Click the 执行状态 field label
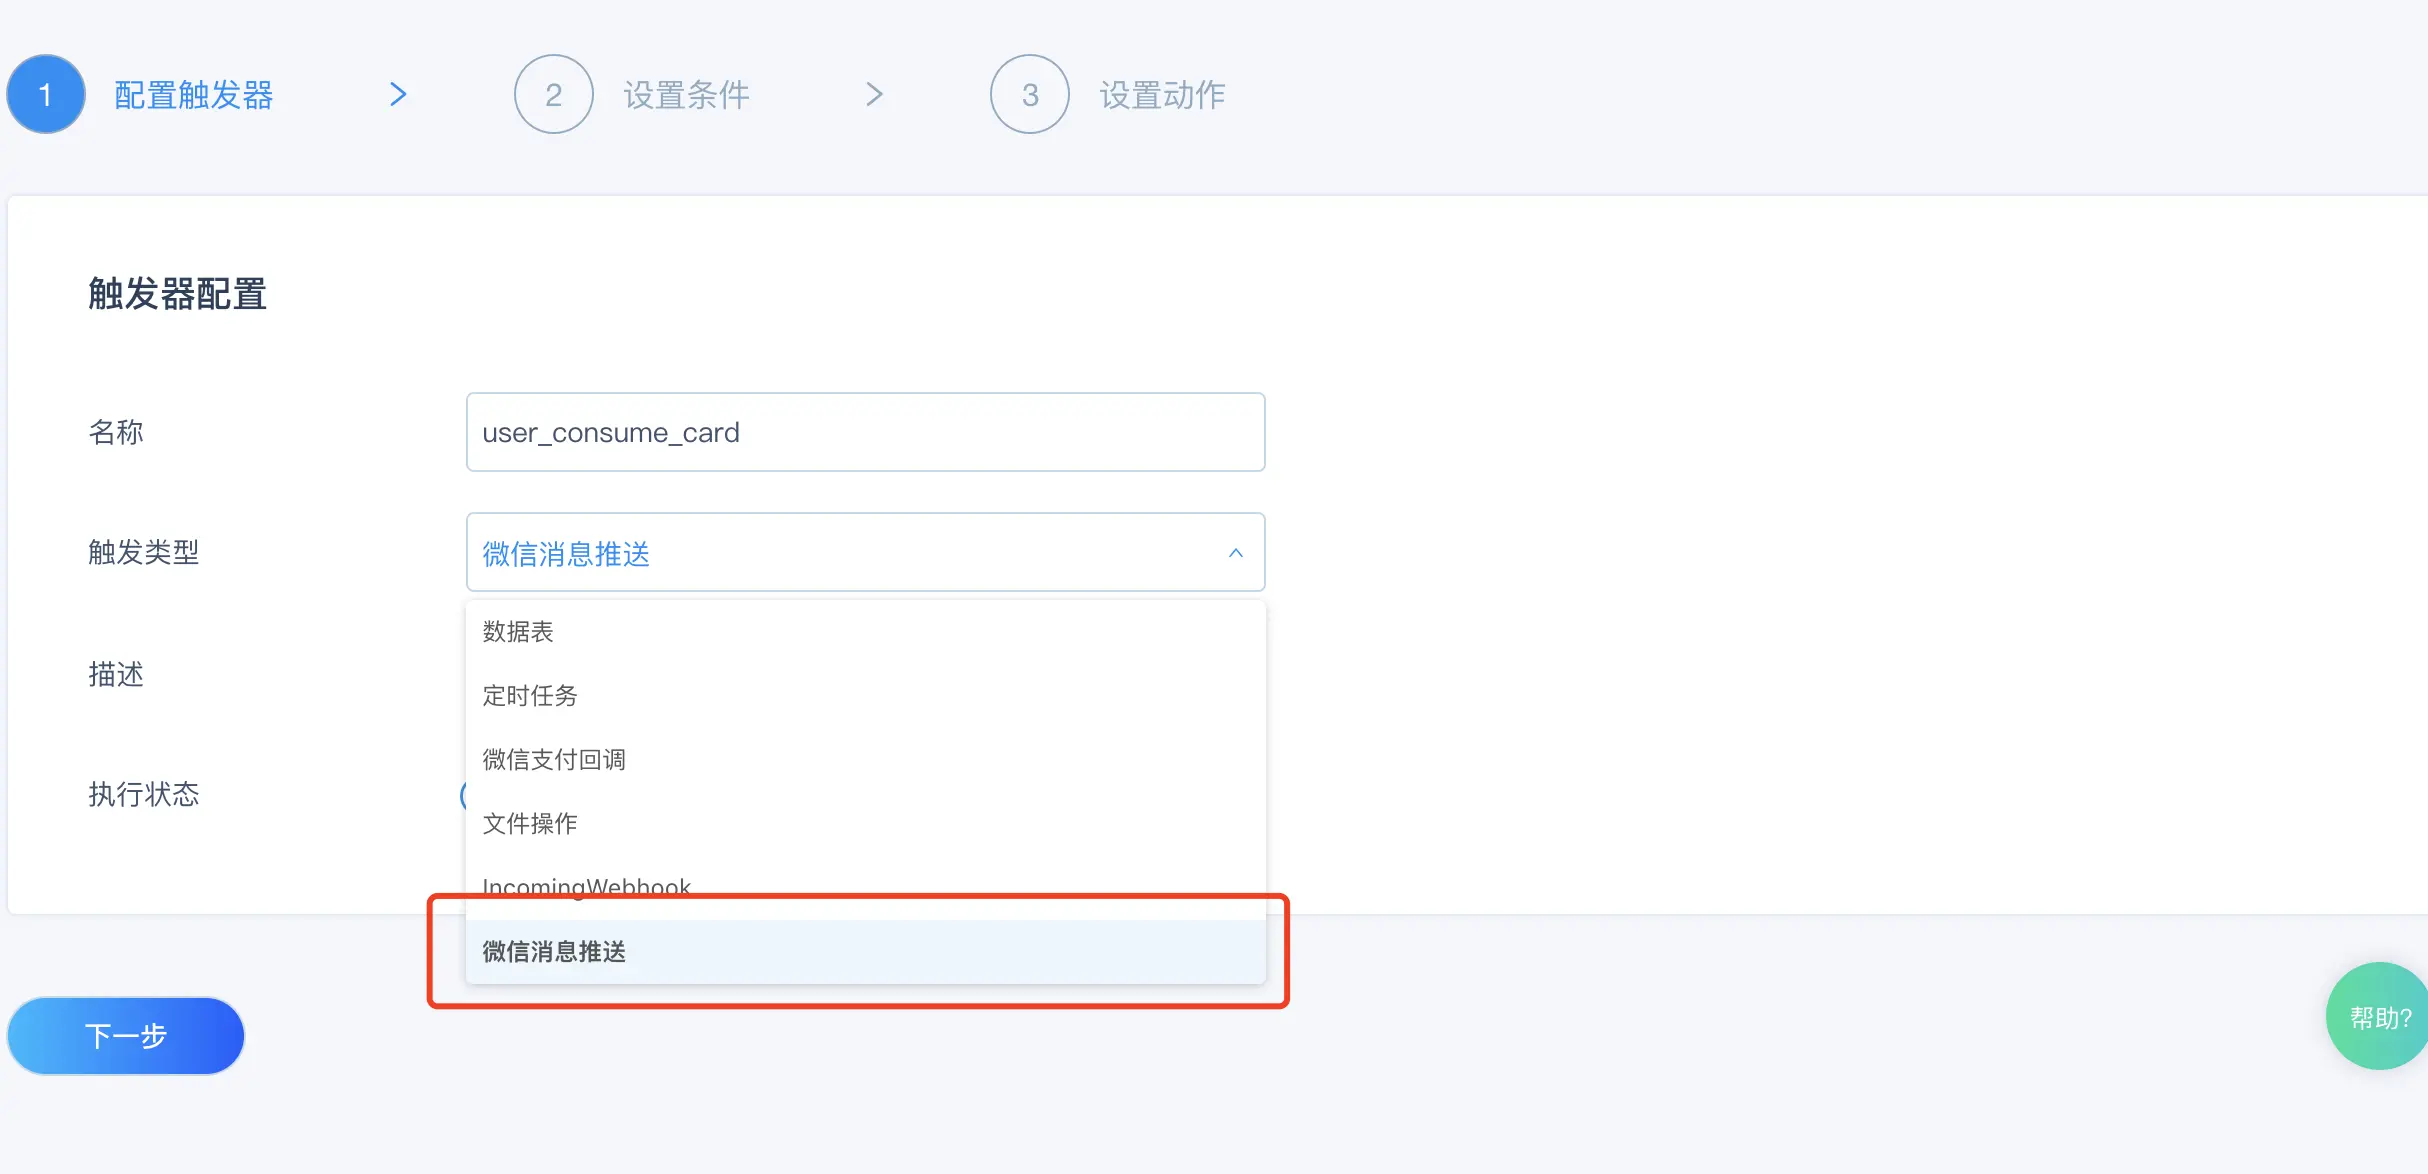The height and width of the screenshot is (1174, 2428). [x=144, y=795]
